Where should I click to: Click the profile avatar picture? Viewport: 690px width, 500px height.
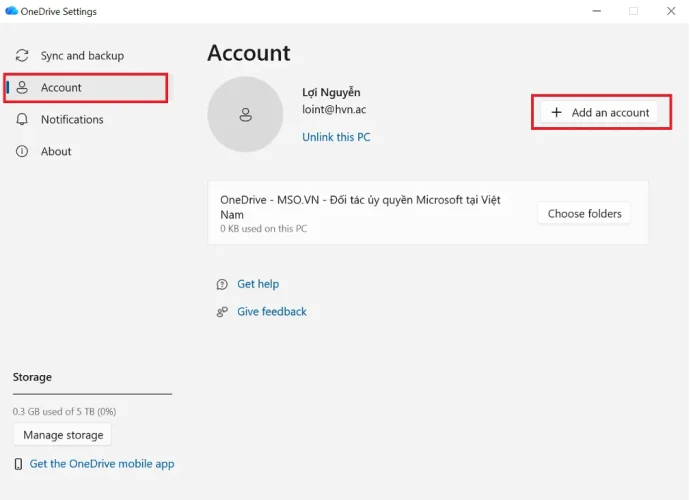pyautogui.click(x=245, y=114)
